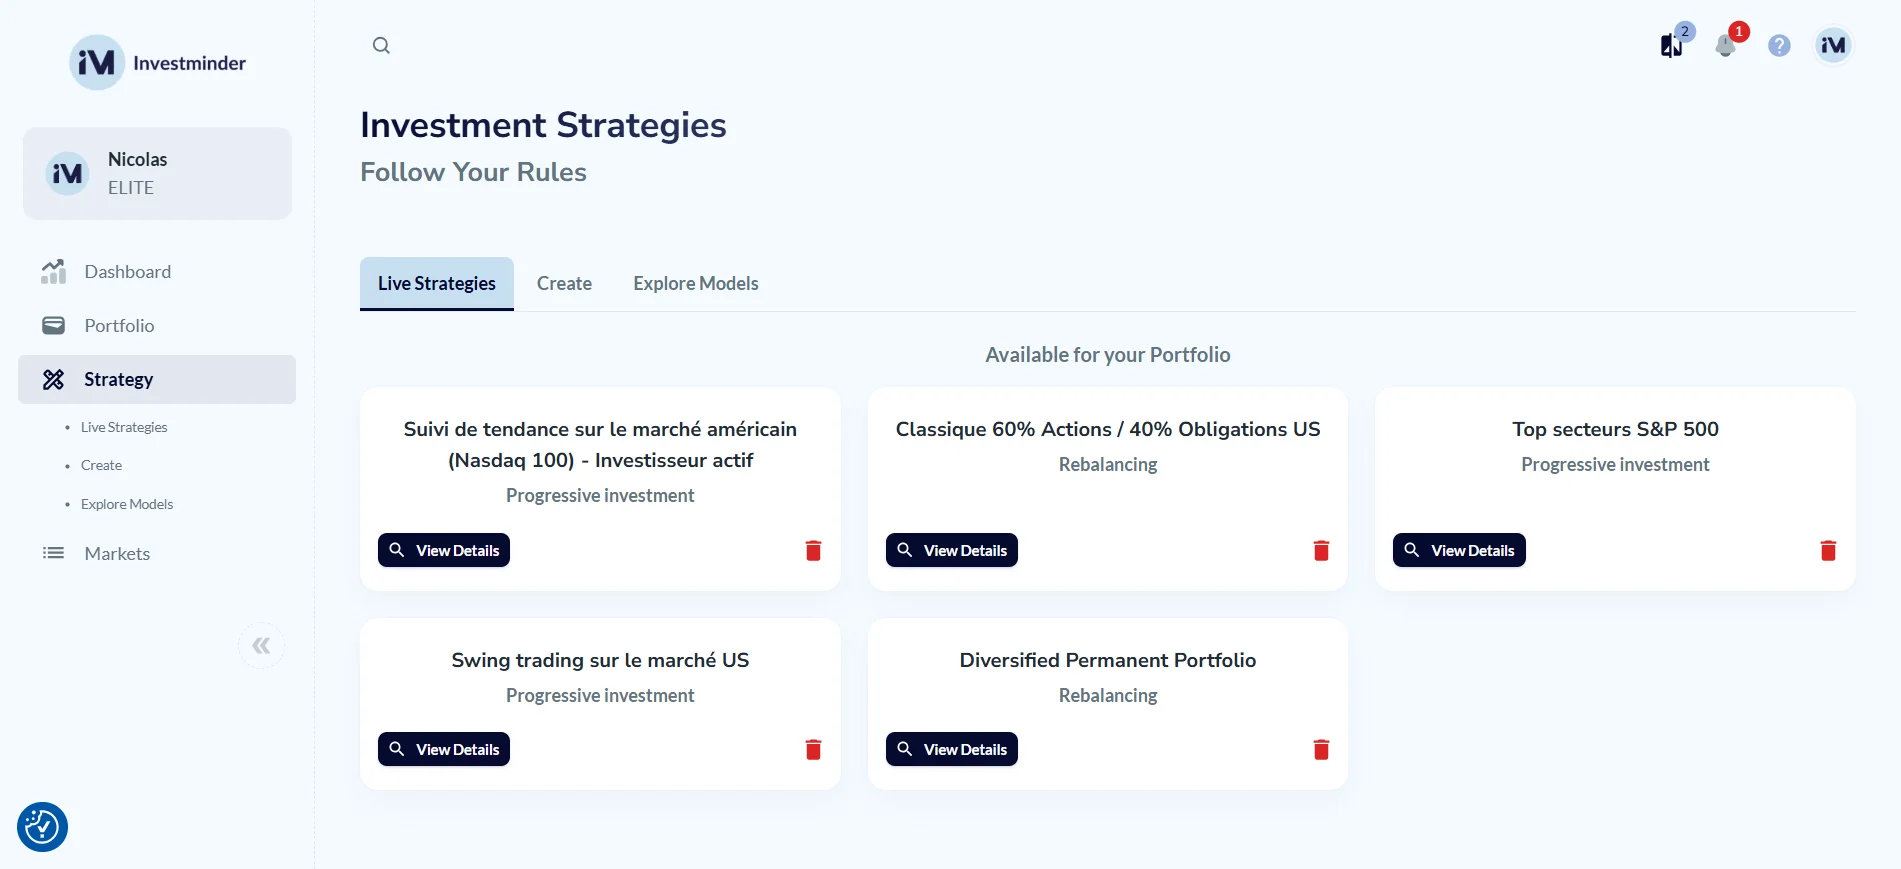Select the Strategy tools icon
Viewport: 1901px width, 869px height.
54,379
